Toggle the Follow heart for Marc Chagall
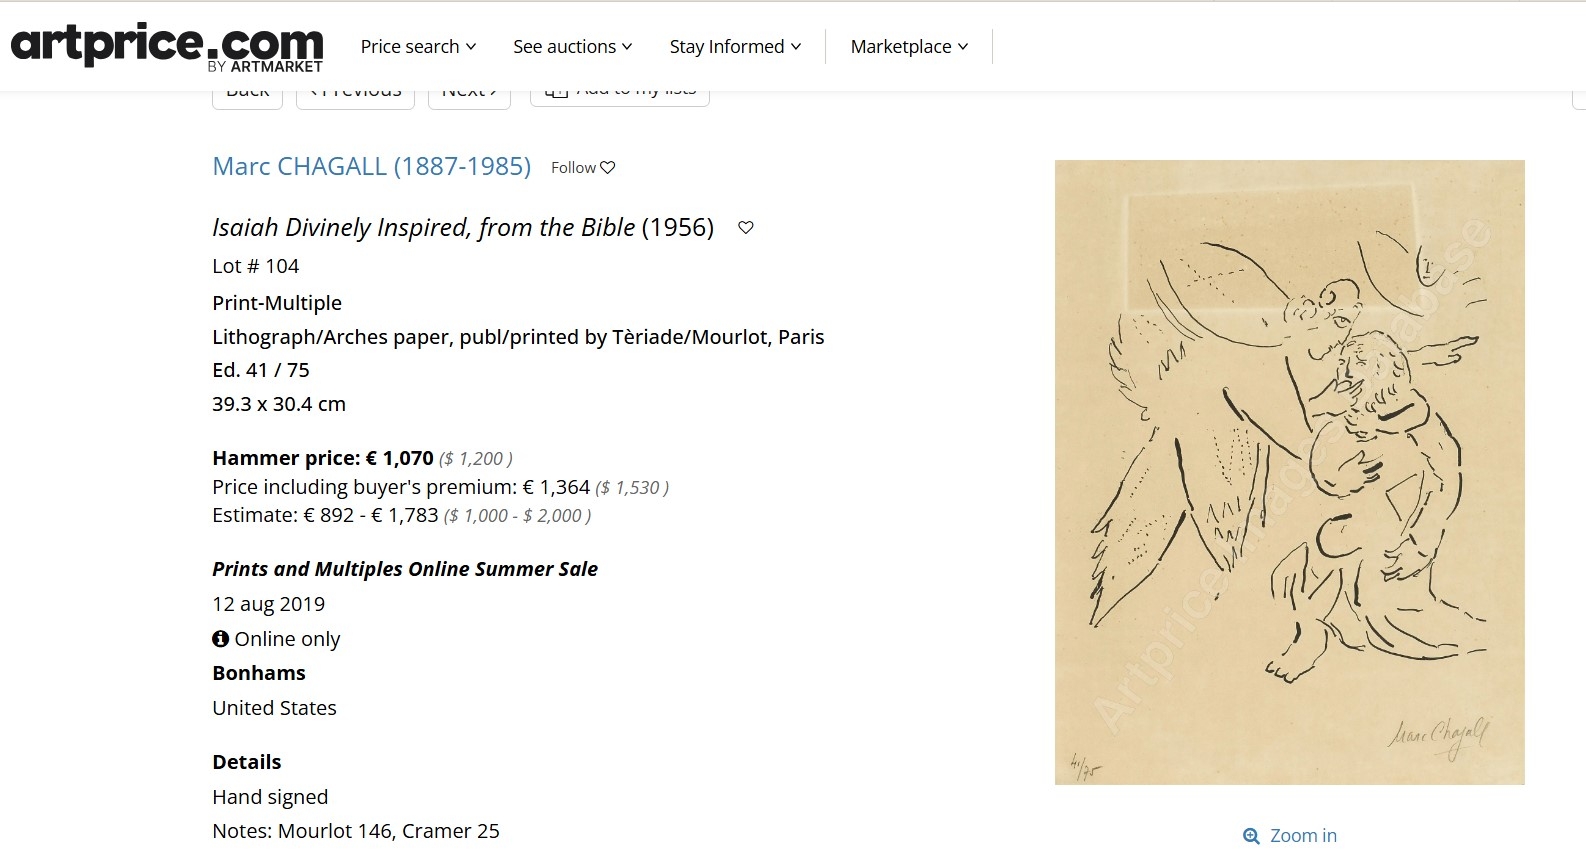The height and width of the screenshot is (862, 1586). pos(608,168)
